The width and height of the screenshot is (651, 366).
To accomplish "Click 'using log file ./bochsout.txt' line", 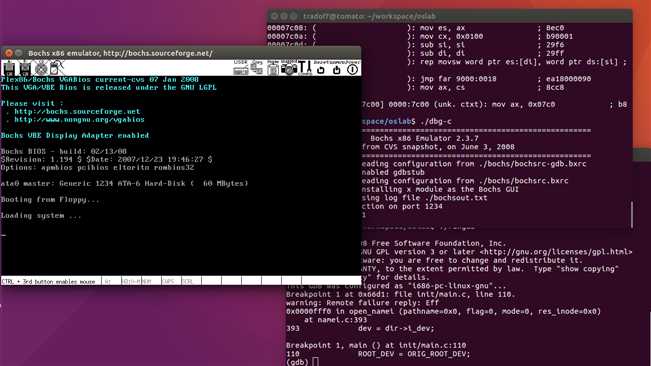I will click(x=423, y=198).
